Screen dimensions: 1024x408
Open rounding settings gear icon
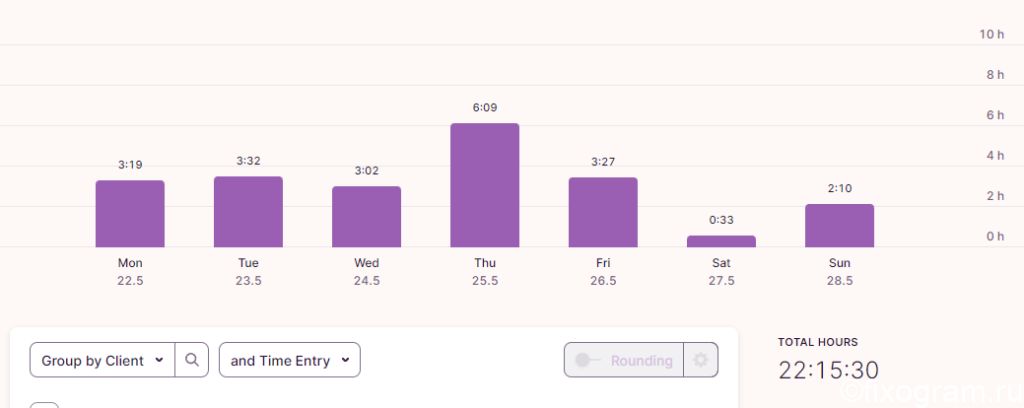(x=701, y=360)
